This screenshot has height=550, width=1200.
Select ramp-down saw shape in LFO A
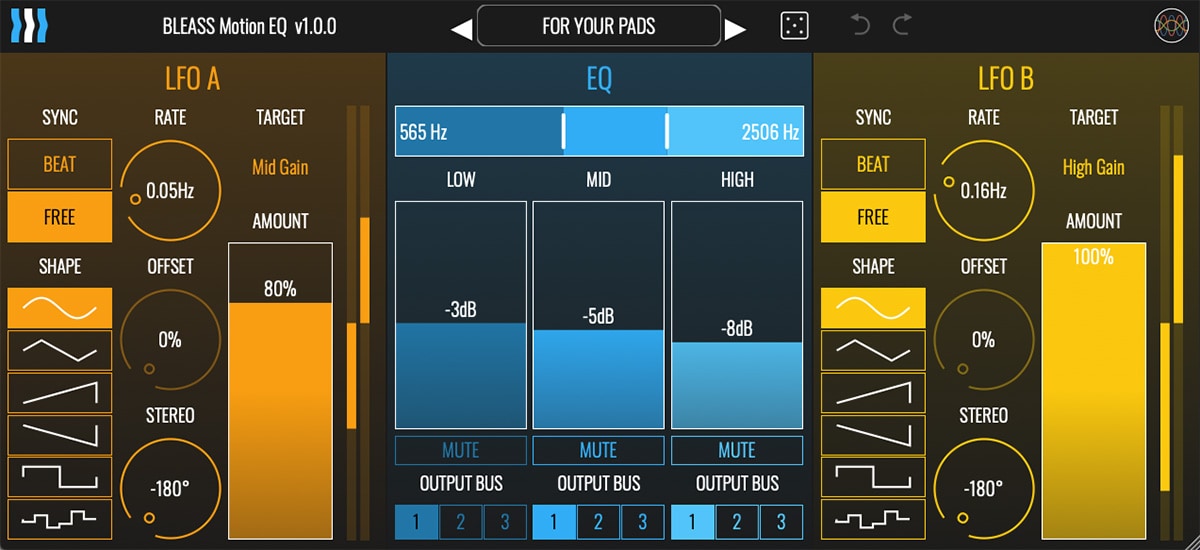coord(60,435)
